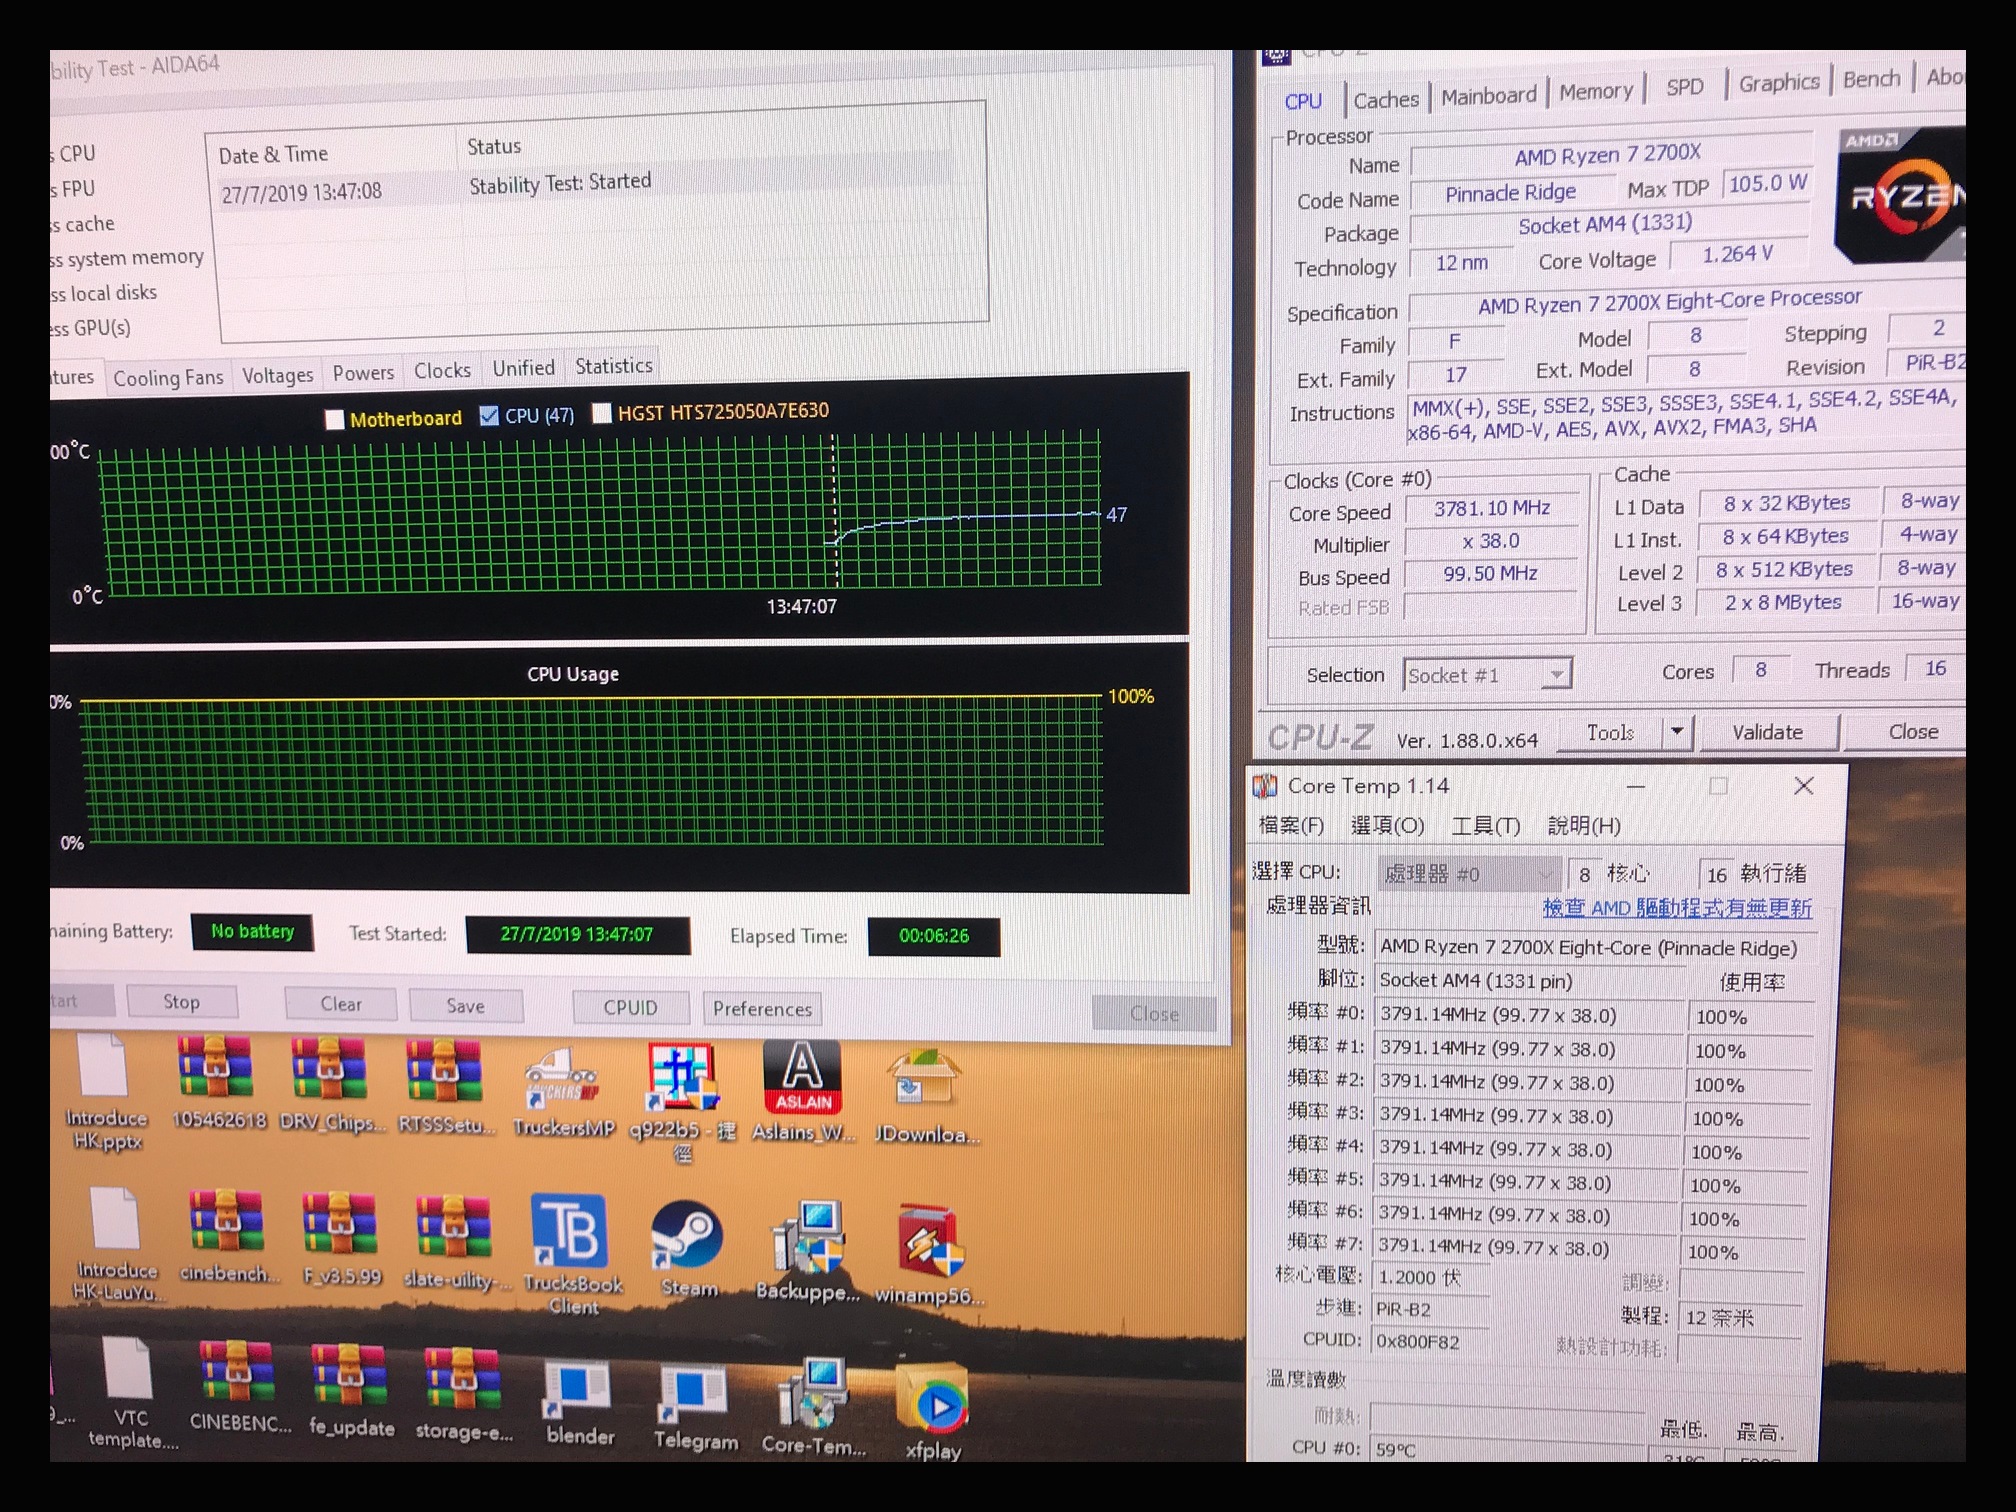Open the Unified tab in AIDA64
The width and height of the screenshot is (2016, 1512).
pos(523,368)
